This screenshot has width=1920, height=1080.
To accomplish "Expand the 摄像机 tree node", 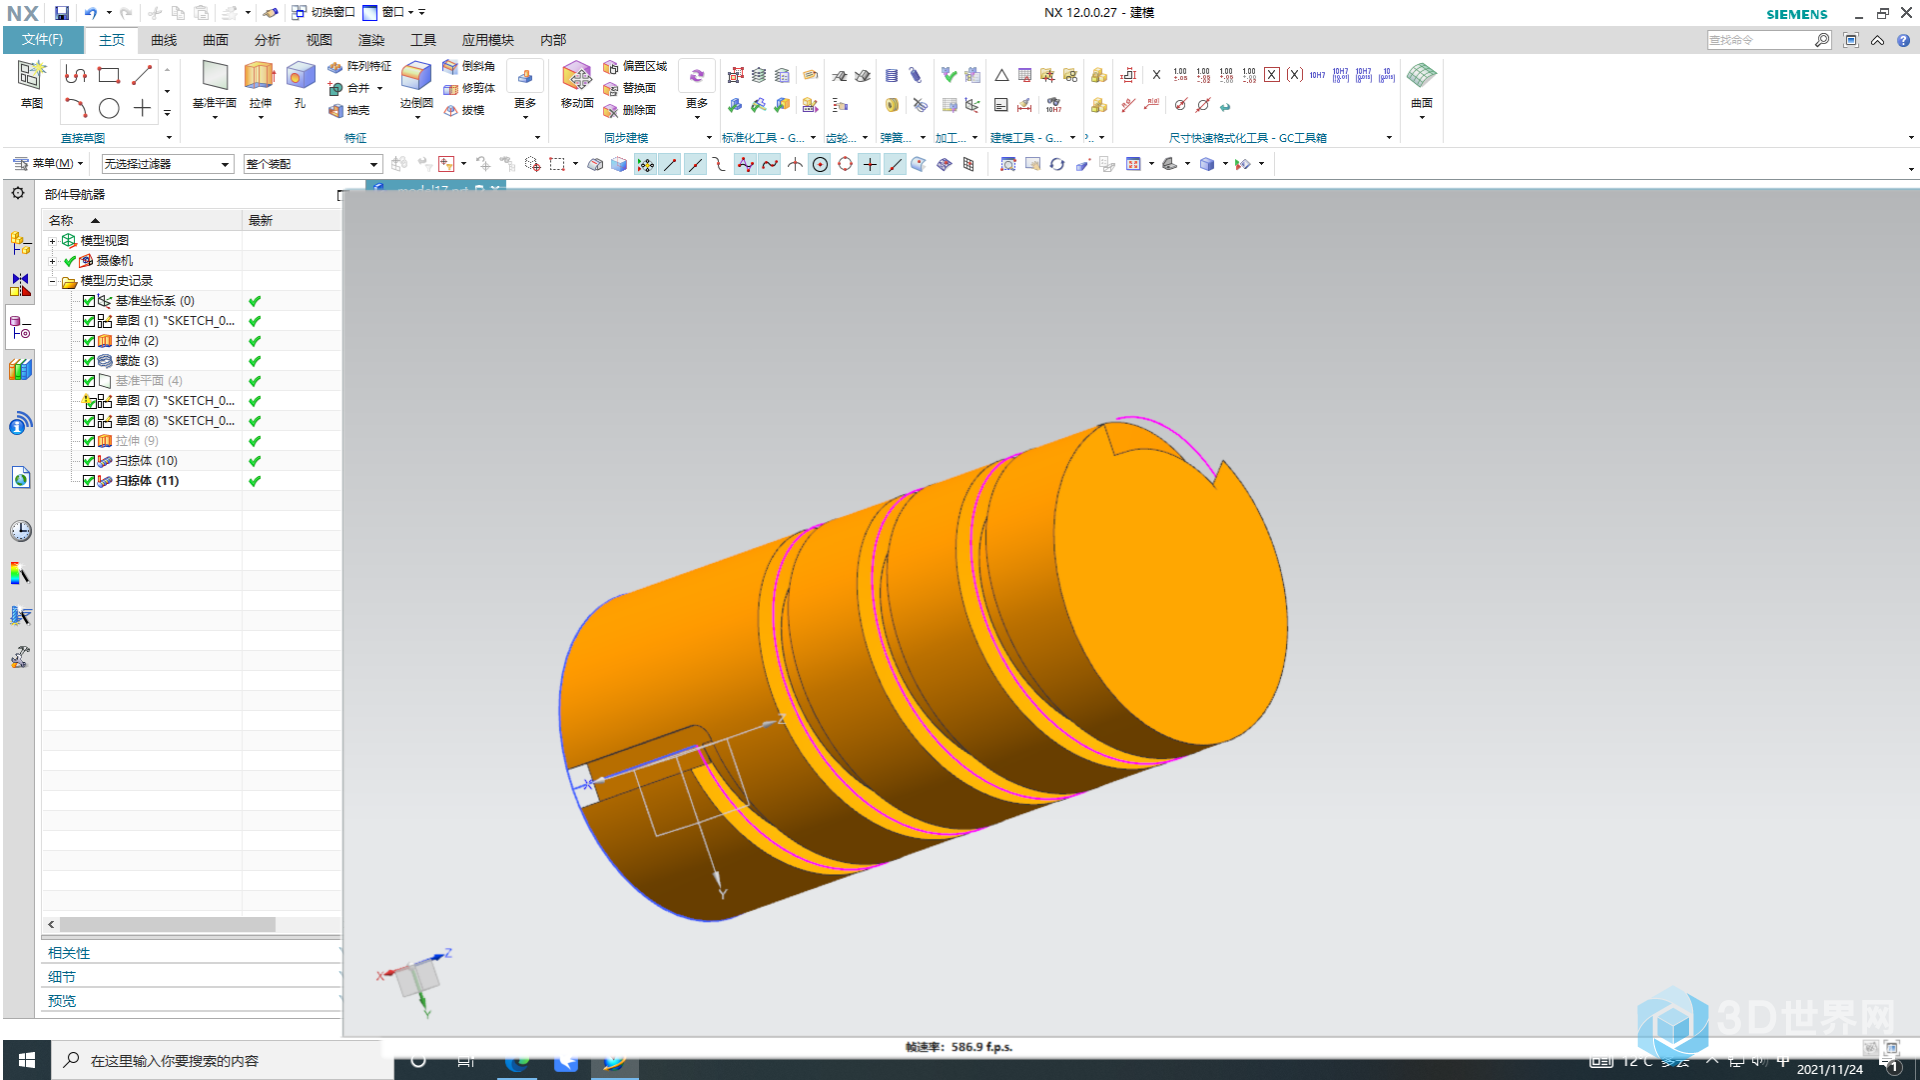I will click(x=53, y=261).
